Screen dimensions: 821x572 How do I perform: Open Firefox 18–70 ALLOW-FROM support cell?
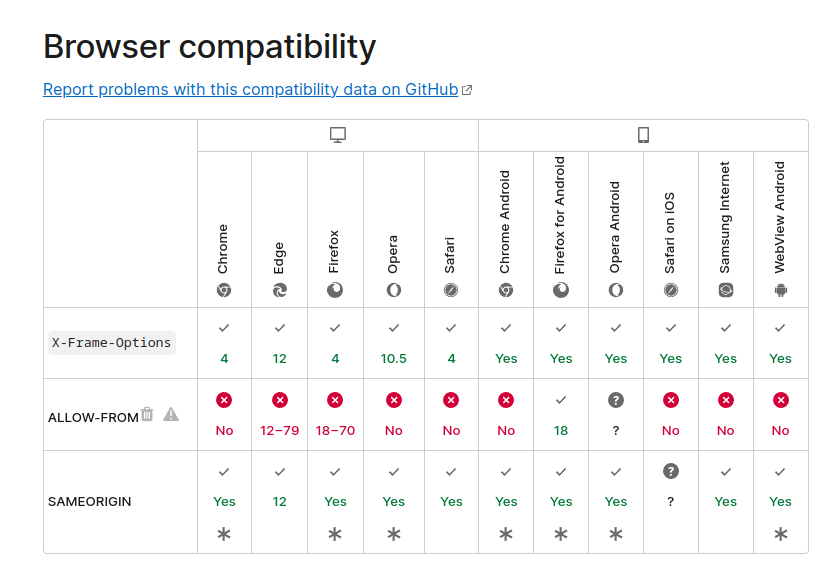point(335,414)
